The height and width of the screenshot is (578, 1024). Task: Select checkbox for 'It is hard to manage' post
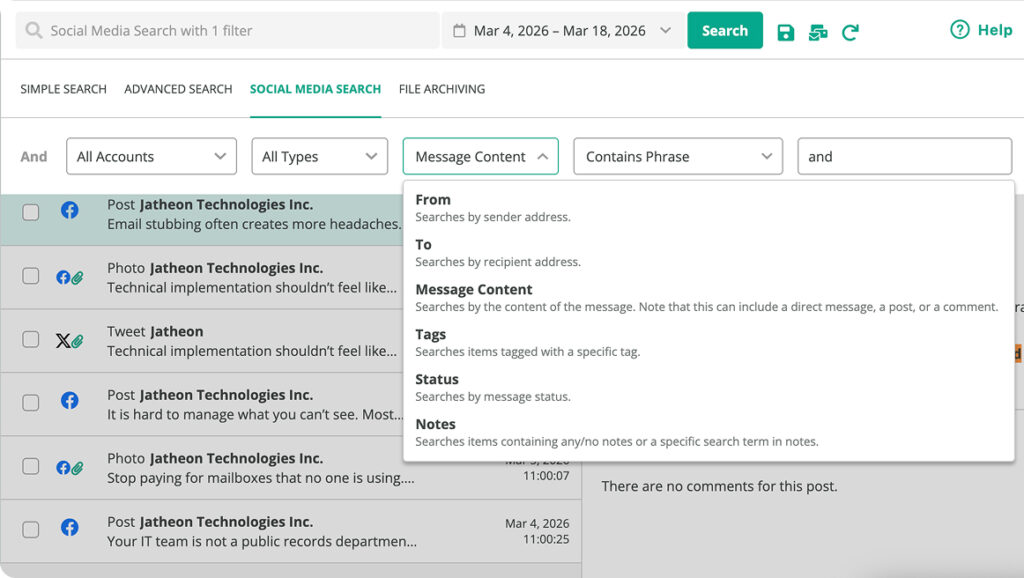(31, 402)
